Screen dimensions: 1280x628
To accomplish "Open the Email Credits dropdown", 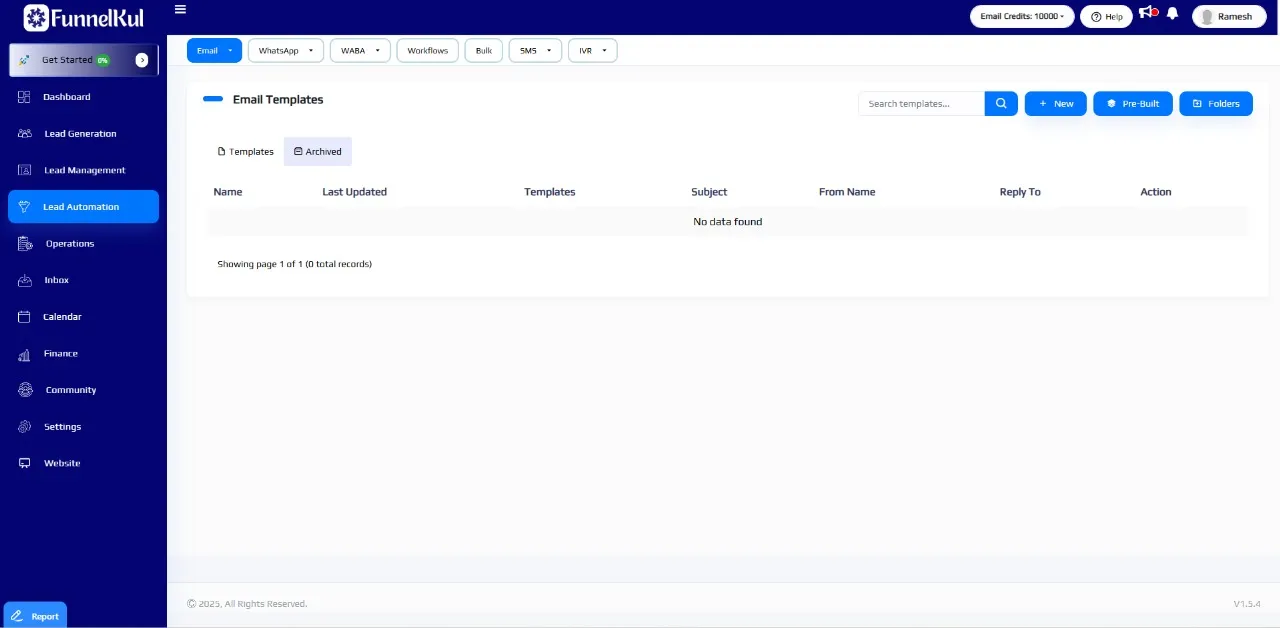I will click(1022, 17).
